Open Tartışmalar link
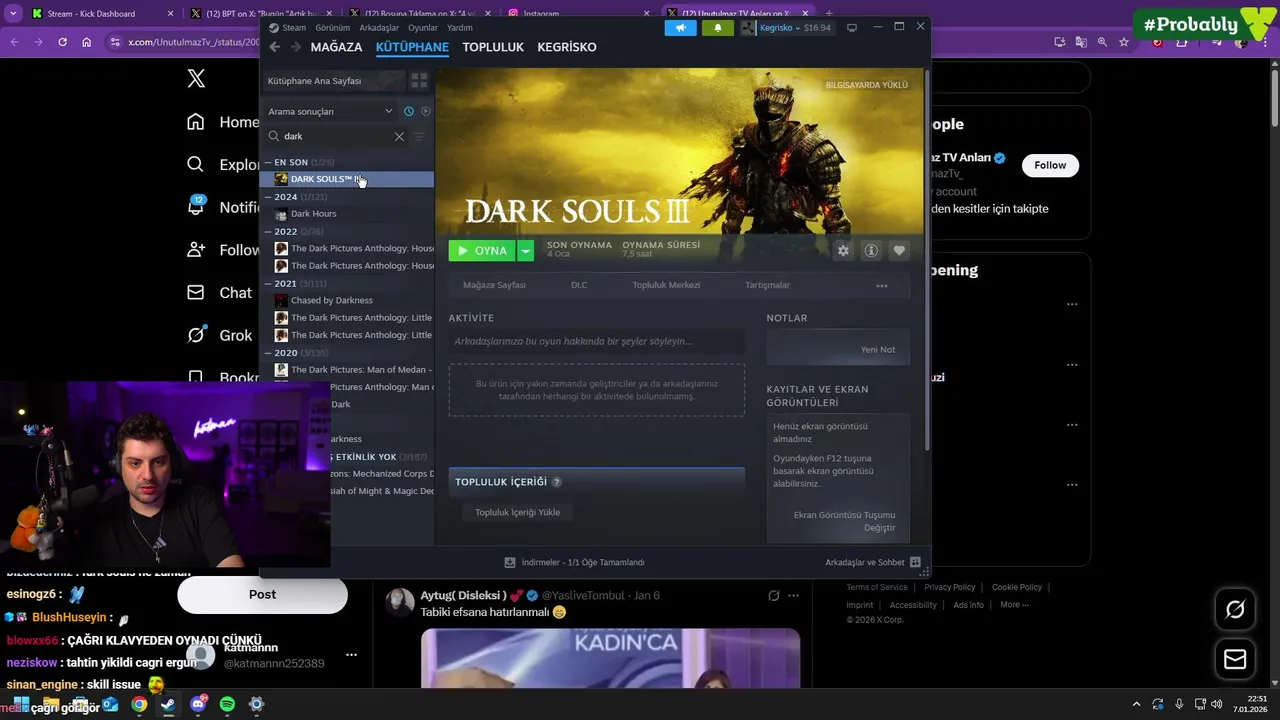Viewport: 1280px width, 720px height. (767, 285)
